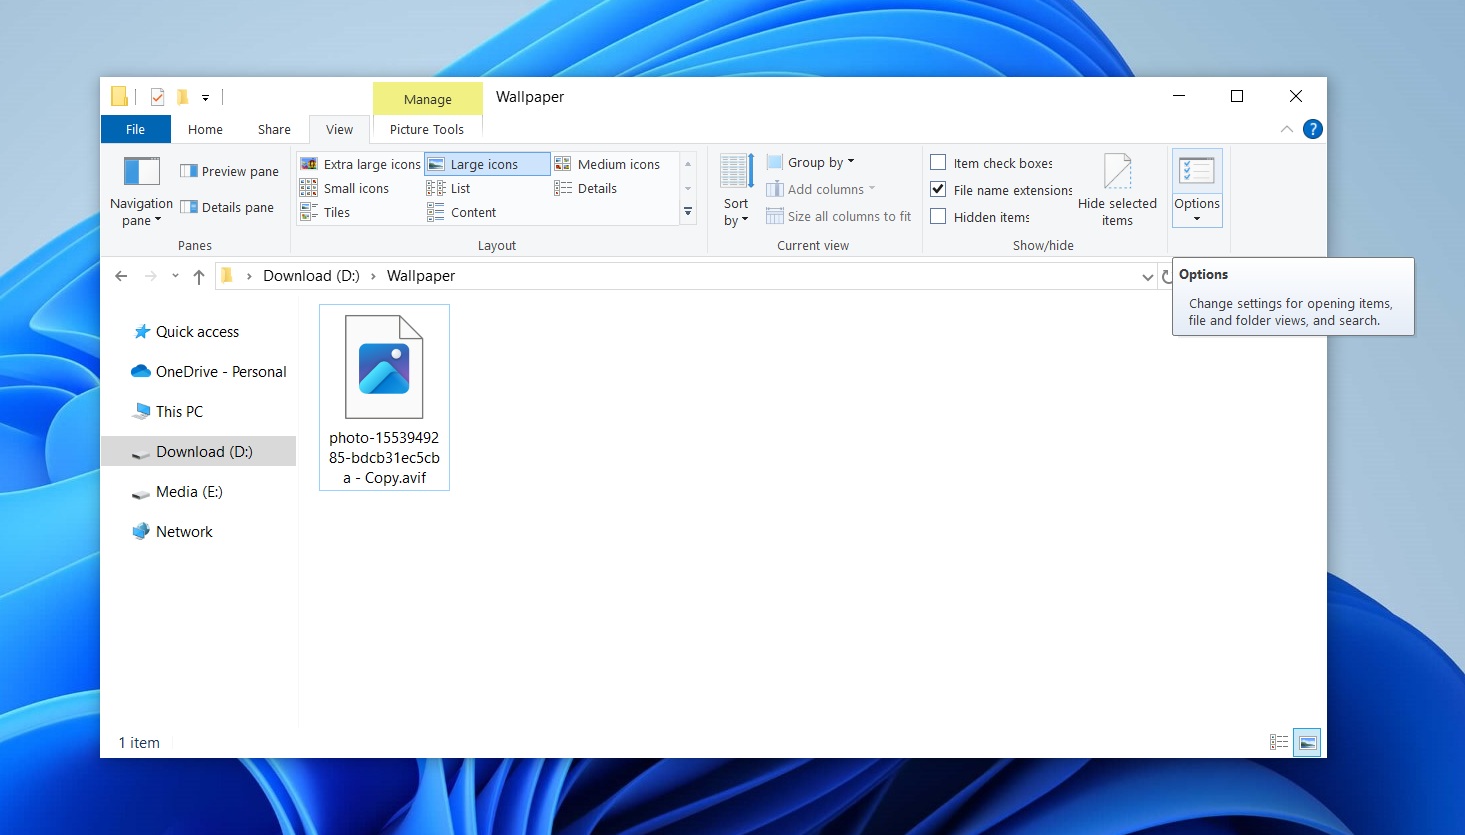Image resolution: width=1465 pixels, height=835 pixels.
Task: Click chevron after Download (D:) in path
Action: (373, 276)
